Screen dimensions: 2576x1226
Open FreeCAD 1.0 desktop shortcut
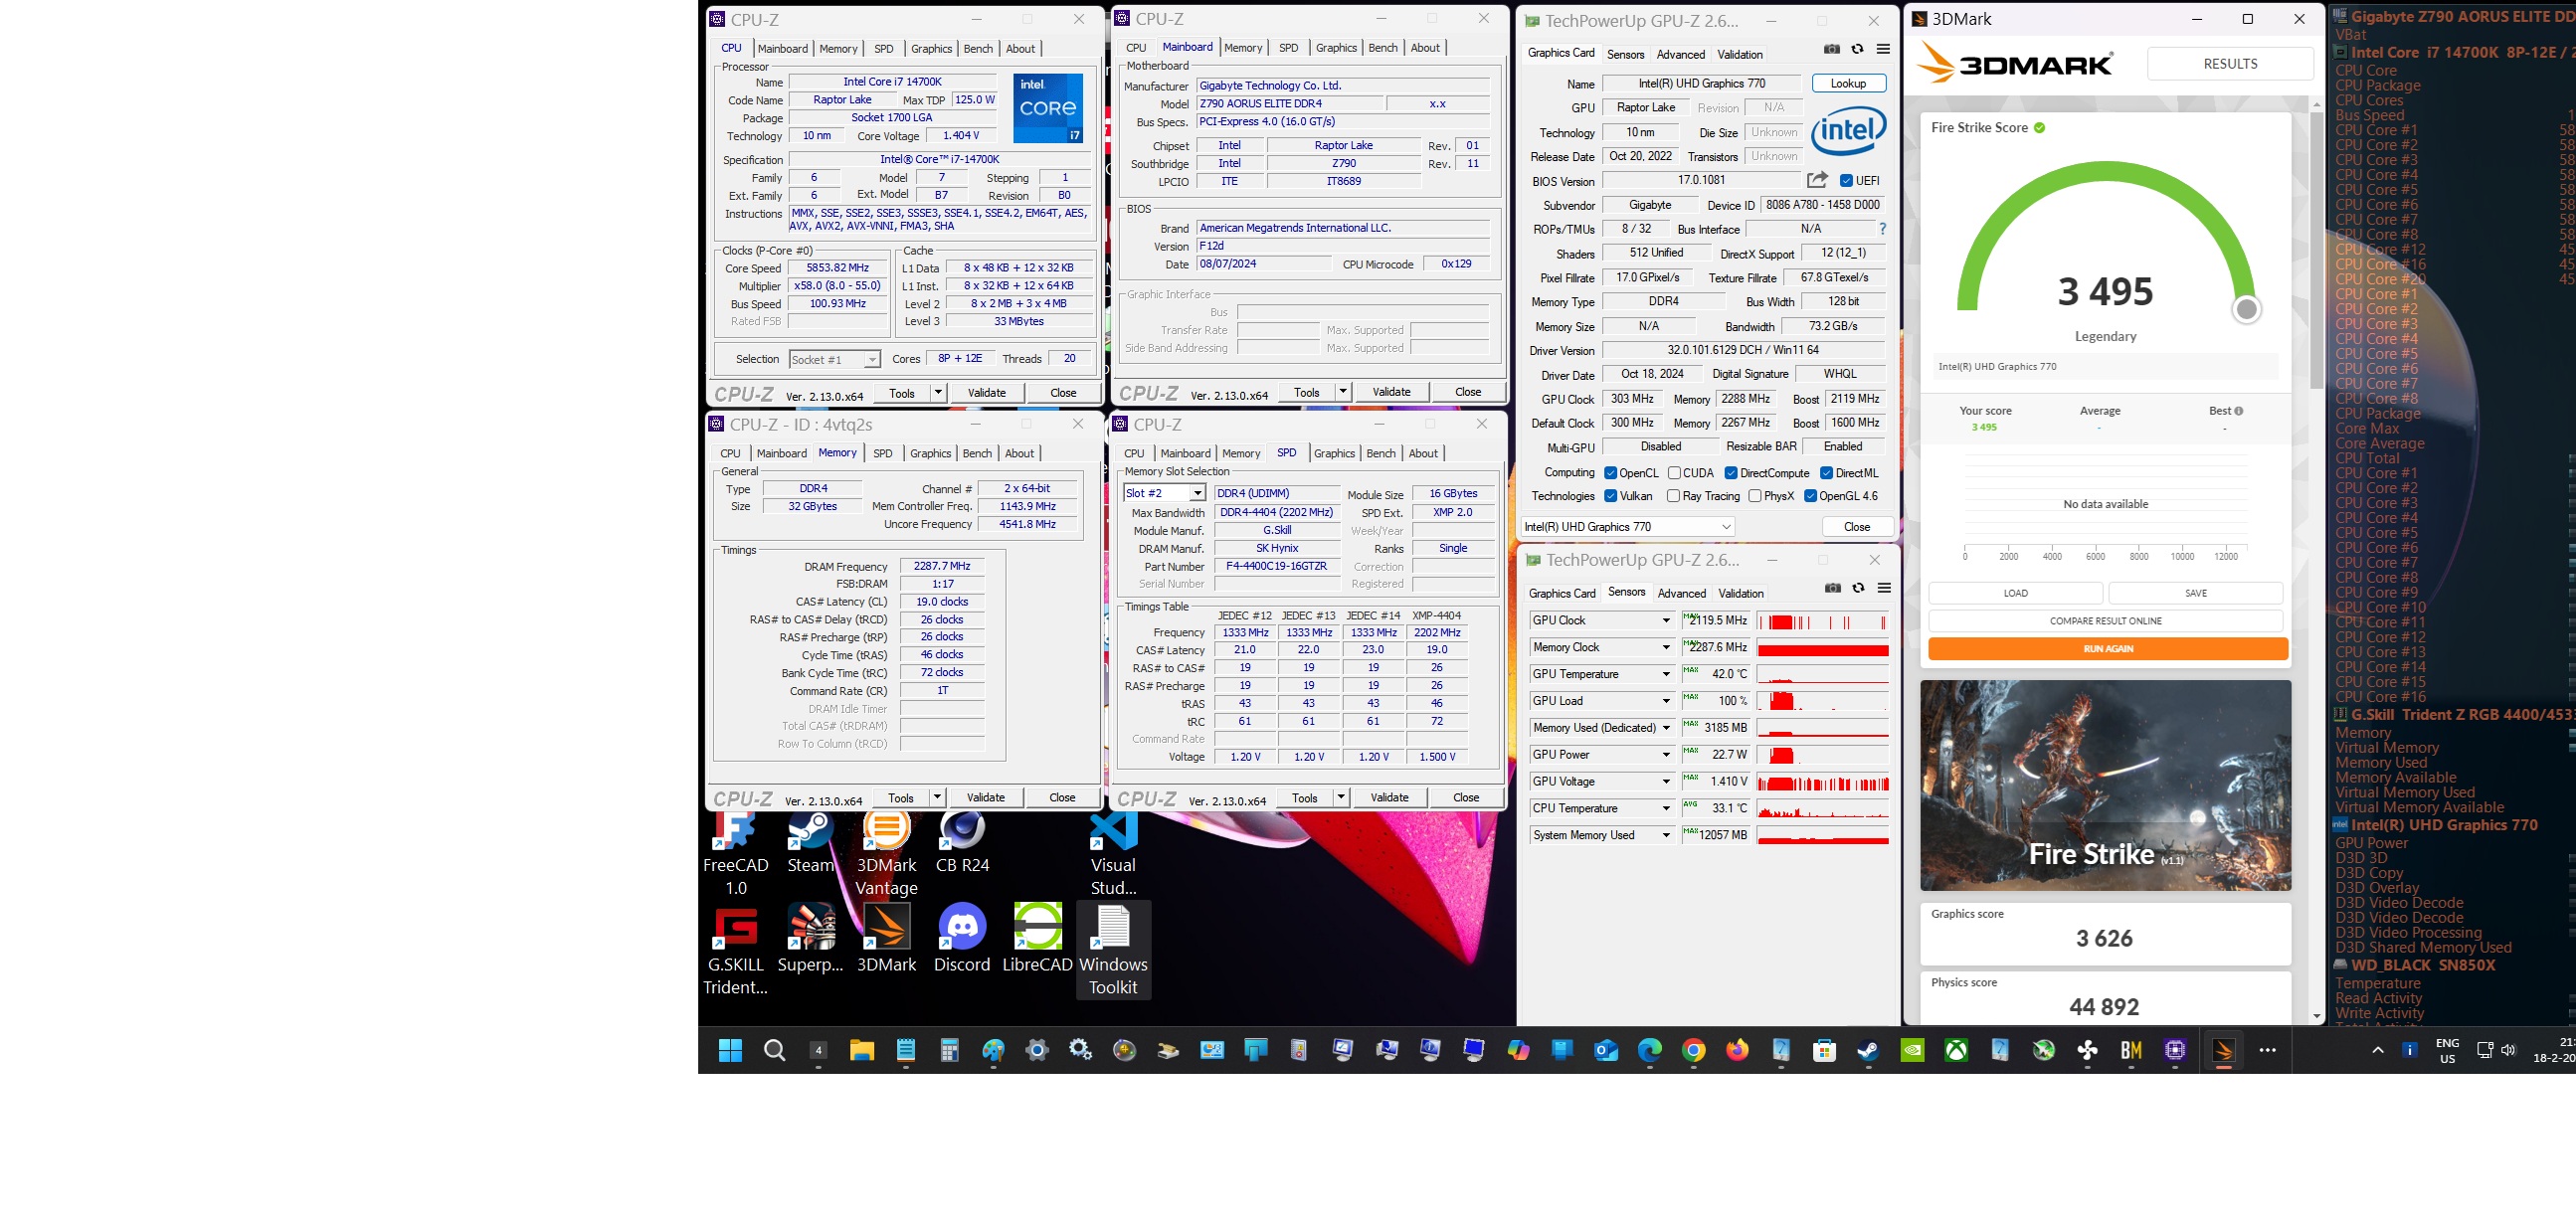[736, 853]
